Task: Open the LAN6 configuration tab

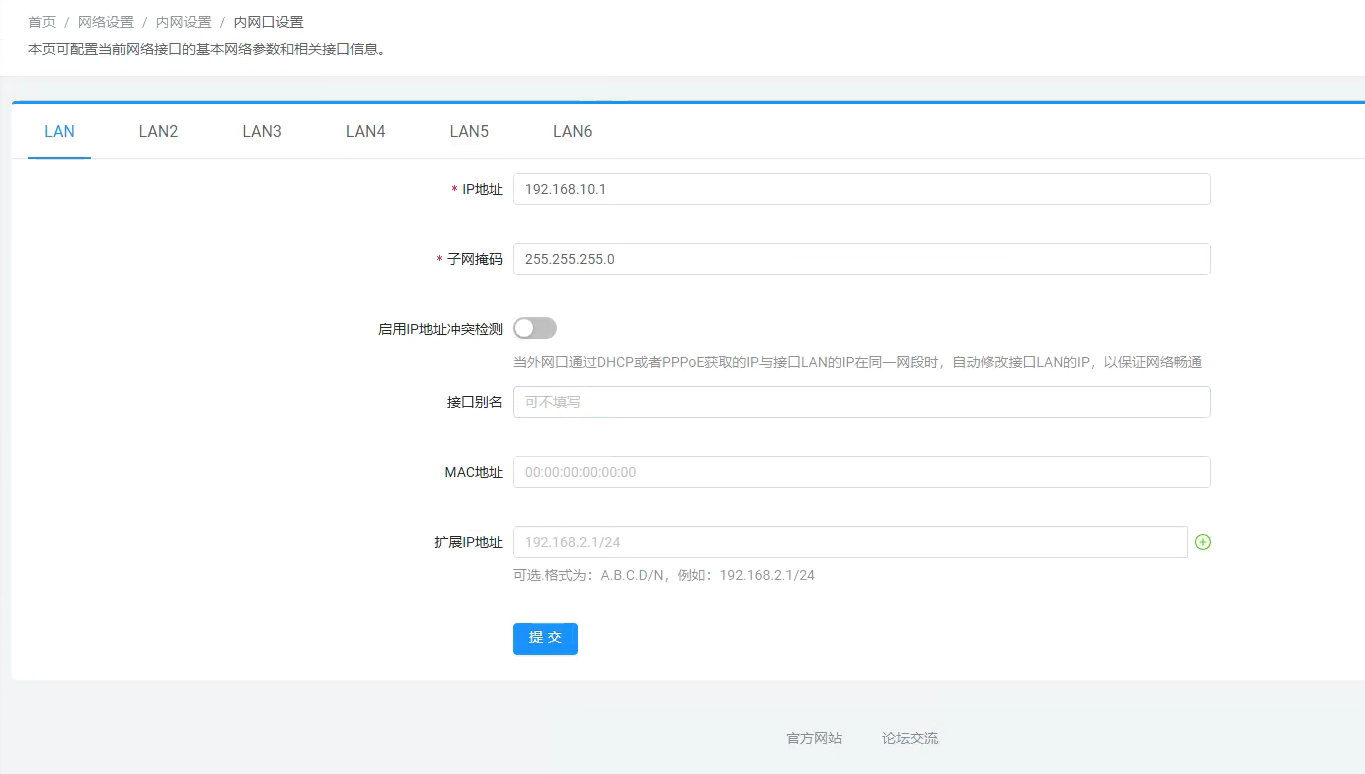Action: pos(572,131)
